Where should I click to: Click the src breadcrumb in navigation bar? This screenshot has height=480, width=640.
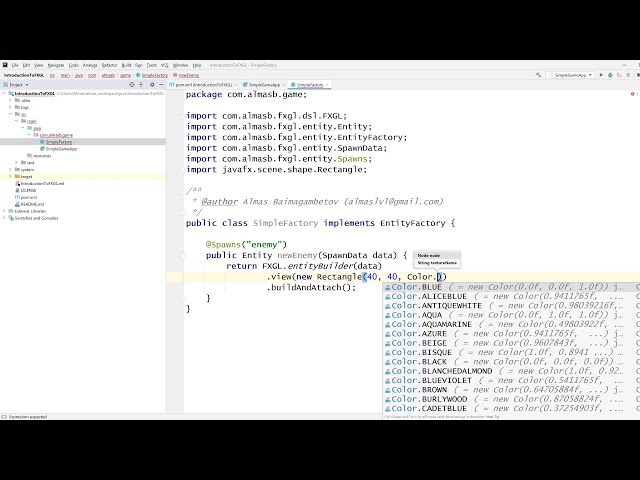tap(52, 75)
